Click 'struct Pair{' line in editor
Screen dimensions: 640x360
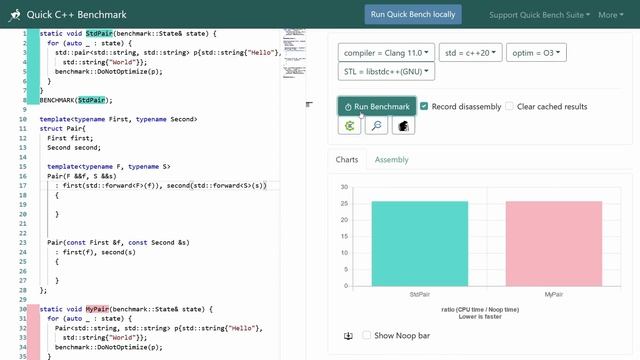(x=62, y=129)
